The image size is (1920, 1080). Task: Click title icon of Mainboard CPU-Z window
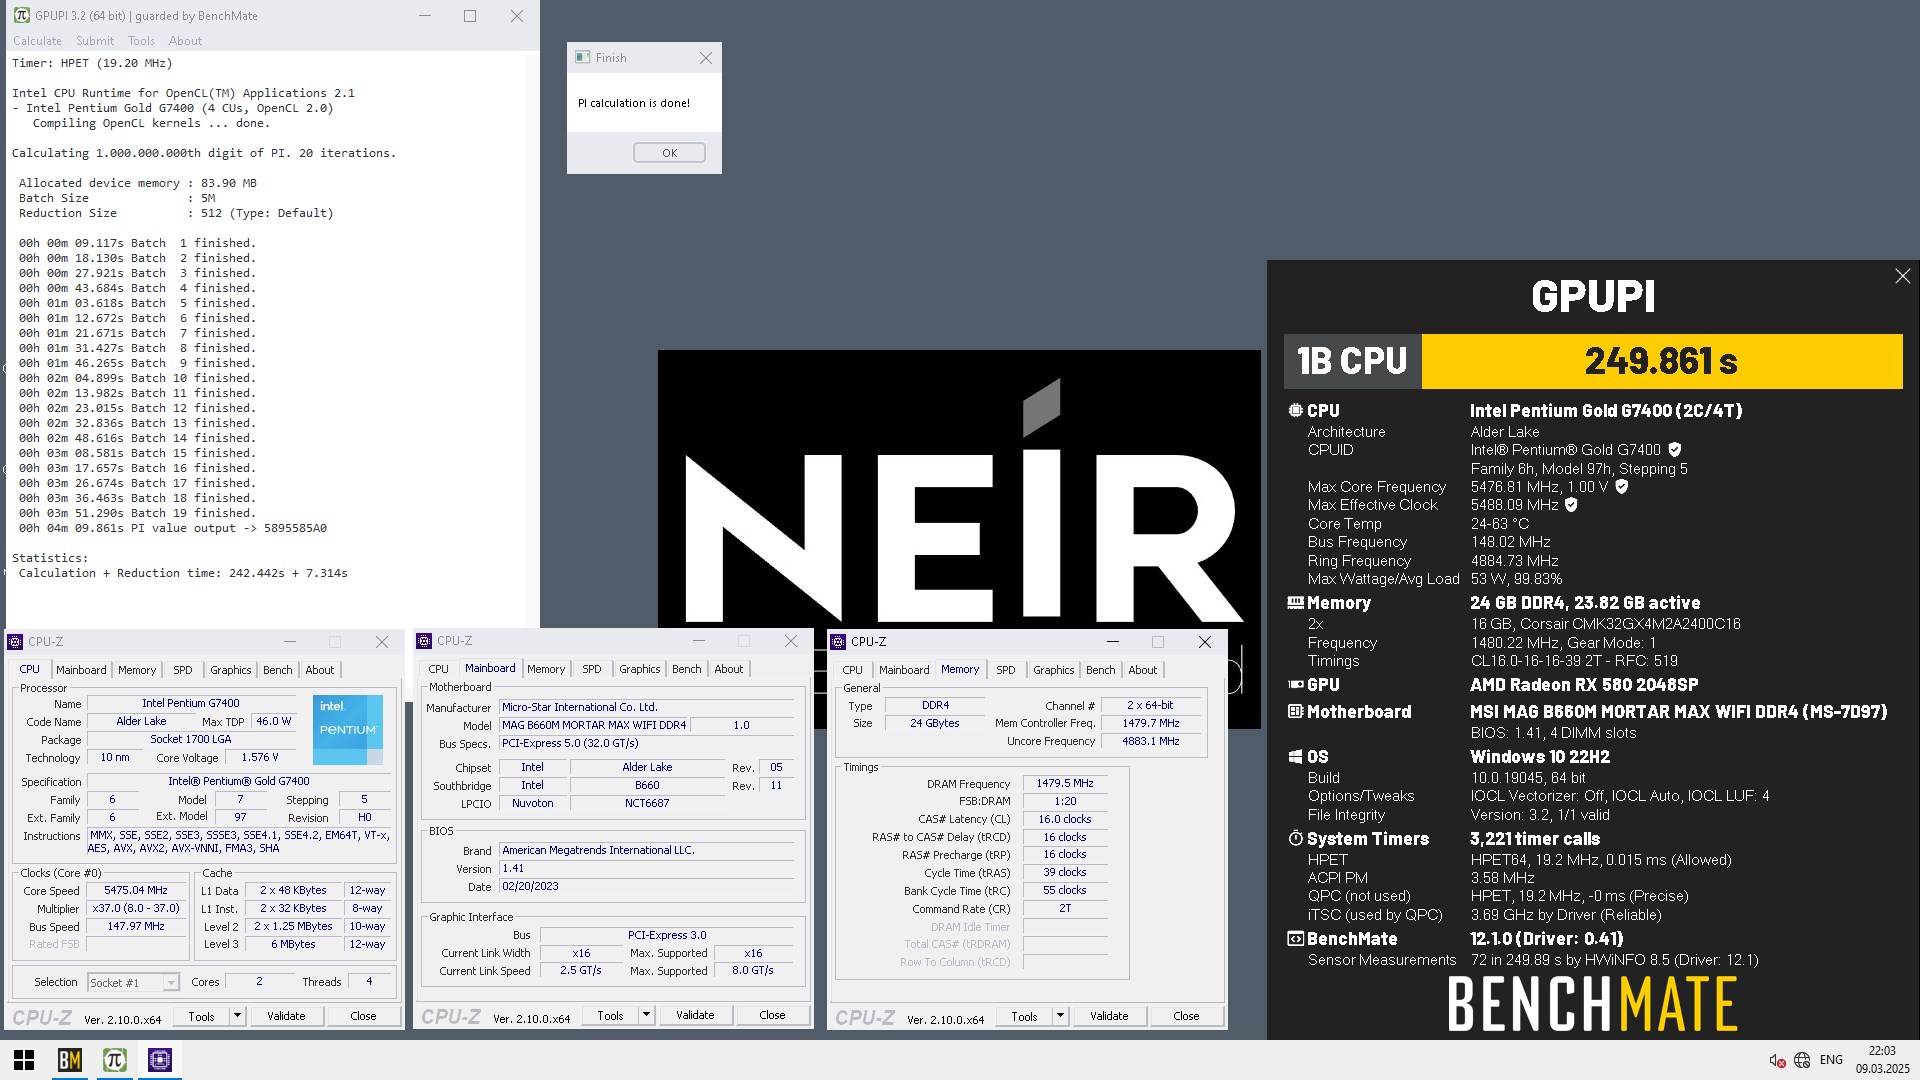(424, 641)
